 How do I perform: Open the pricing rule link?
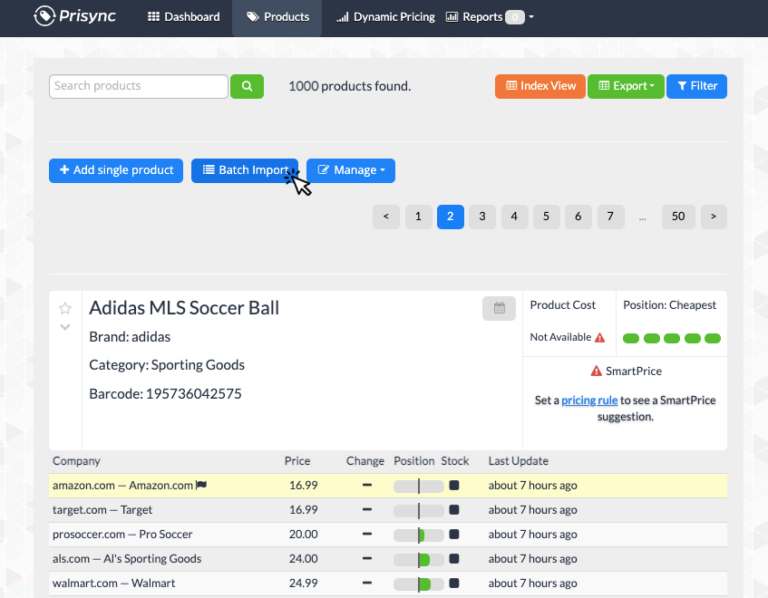pos(589,400)
